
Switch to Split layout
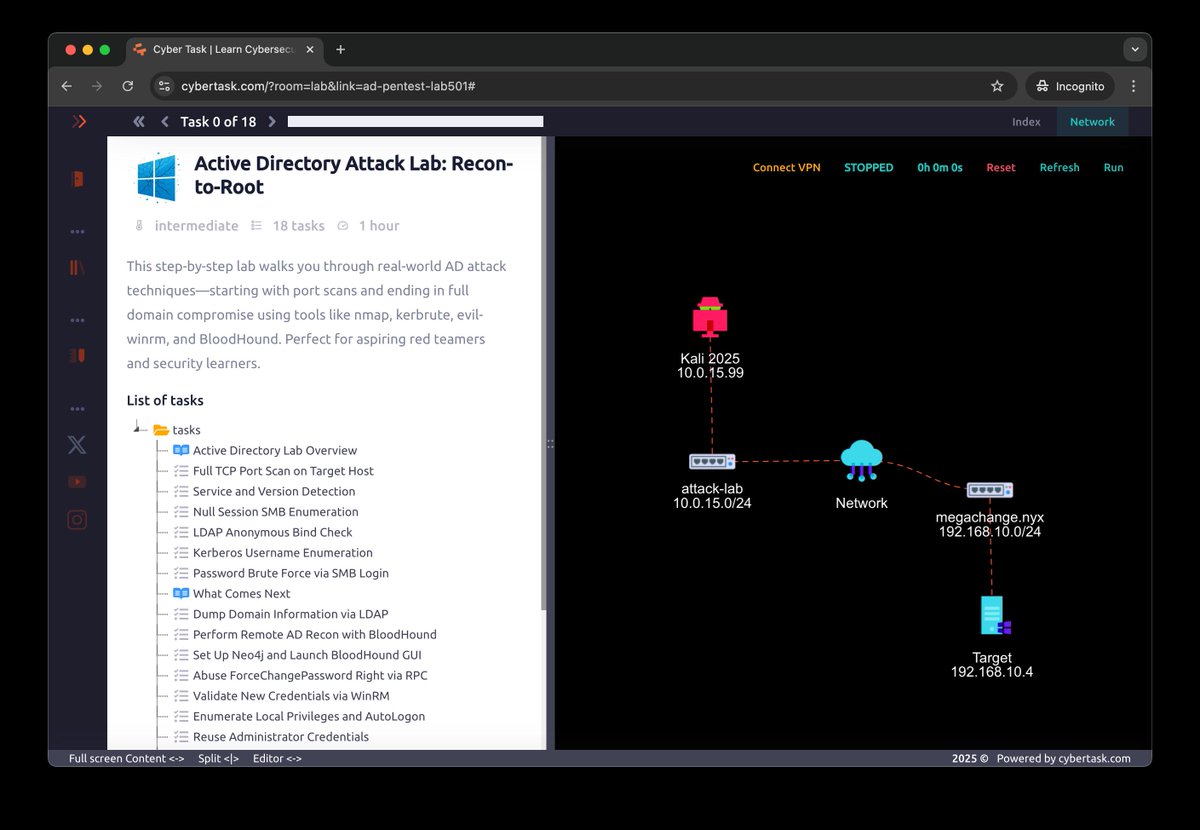point(218,759)
